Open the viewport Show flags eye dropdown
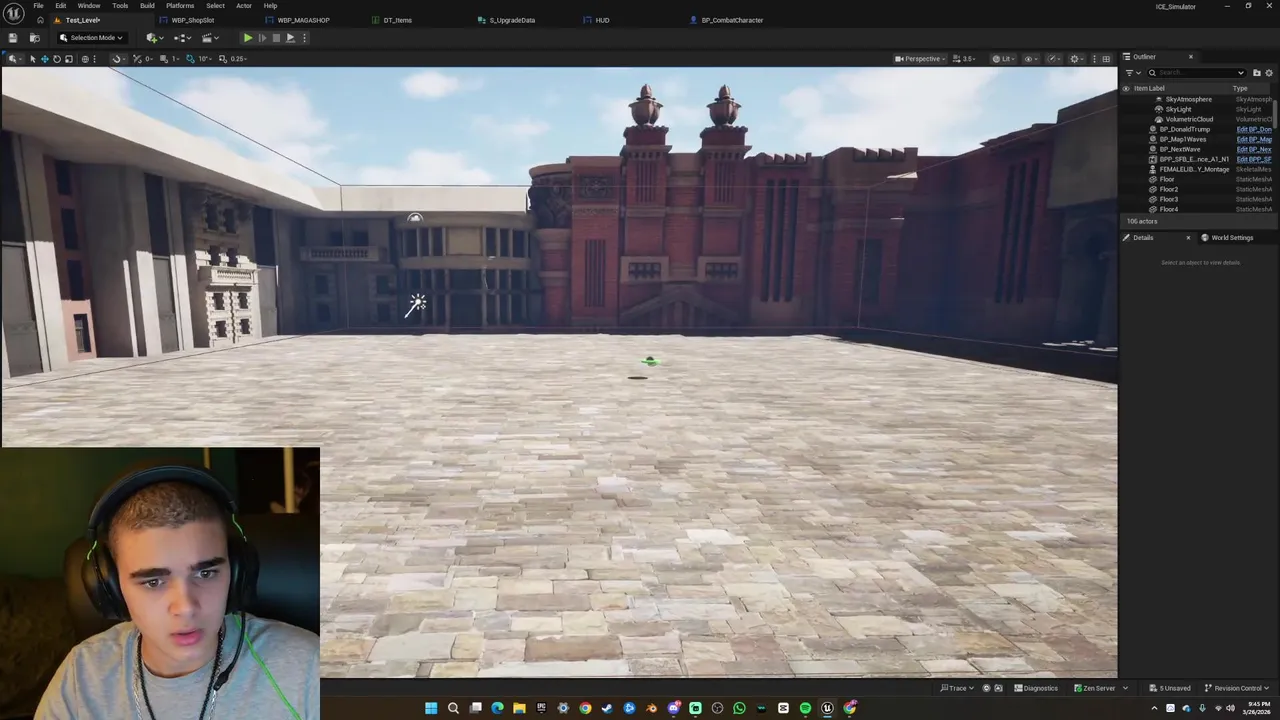Screen dimensions: 1280x720 point(1031,59)
